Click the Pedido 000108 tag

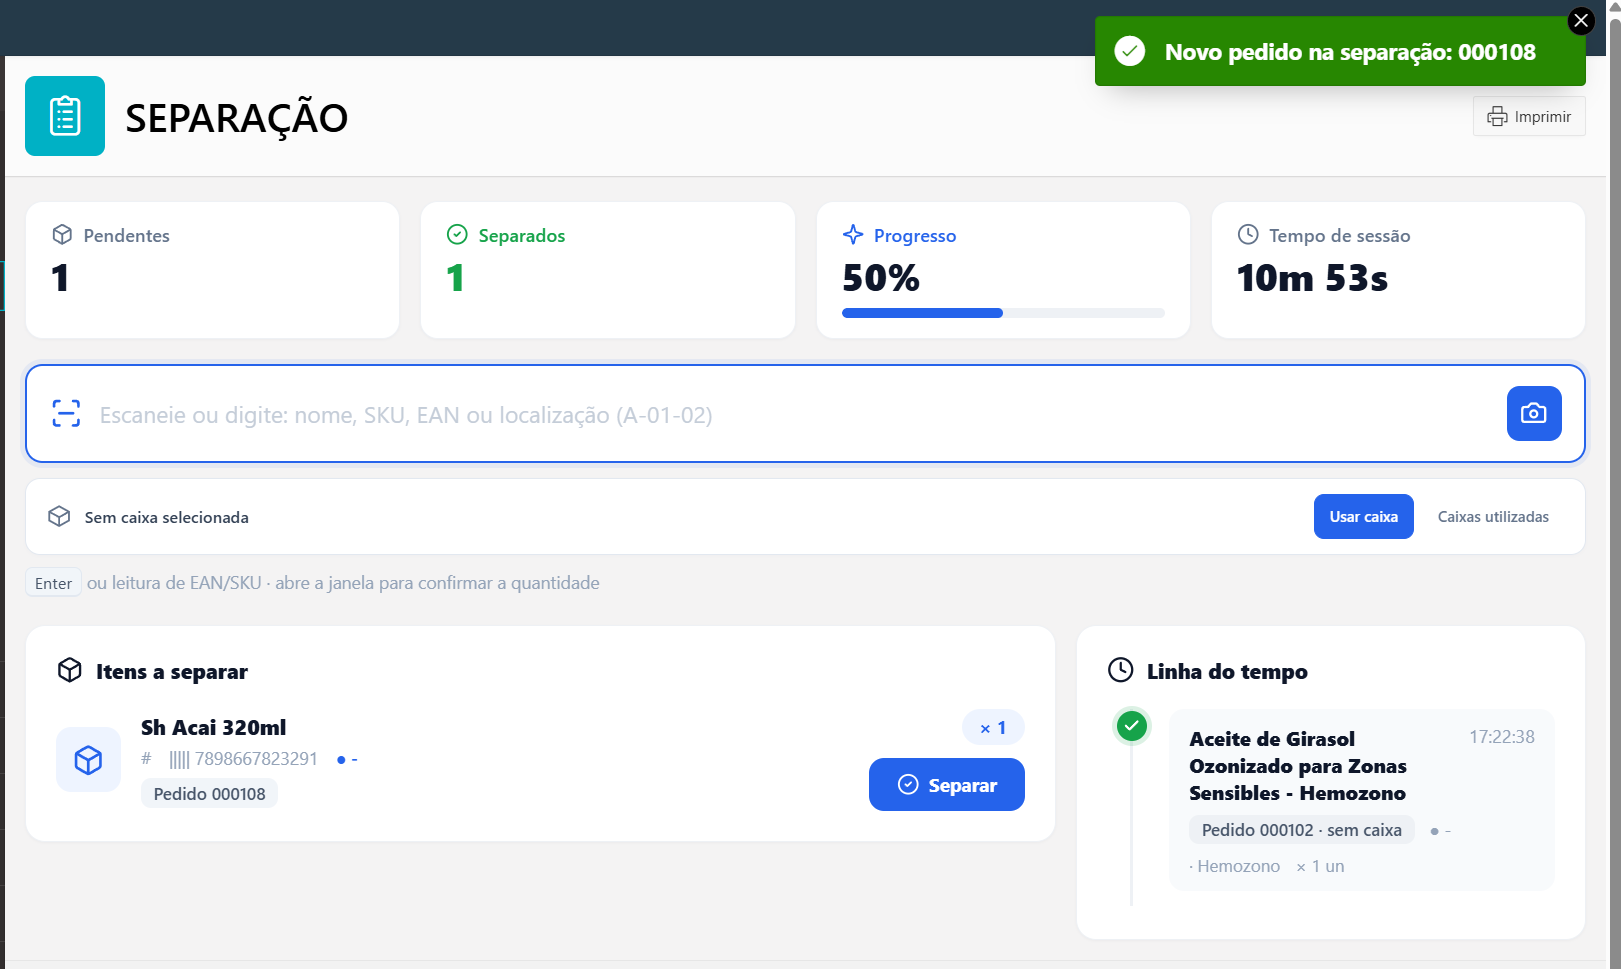click(x=210, y=794)
